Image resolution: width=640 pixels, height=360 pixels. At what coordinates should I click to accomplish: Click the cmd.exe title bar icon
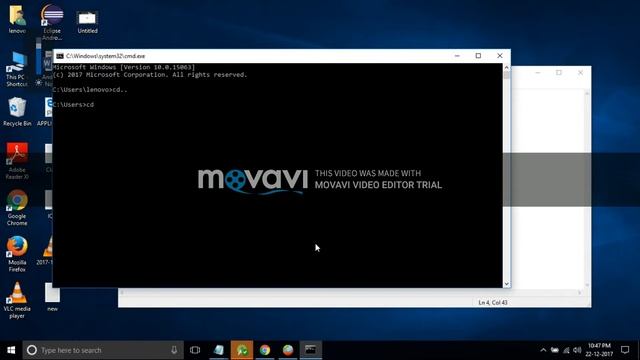click(x=60, y=56)
